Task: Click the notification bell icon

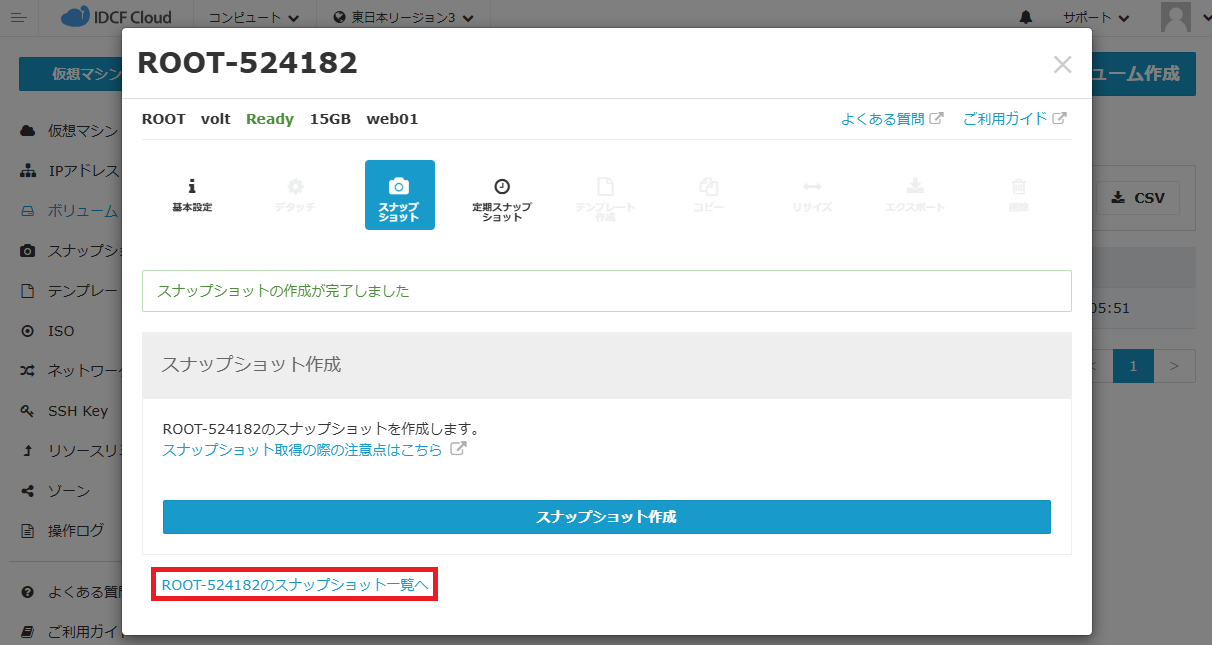Action: (x=1026, y=18)
